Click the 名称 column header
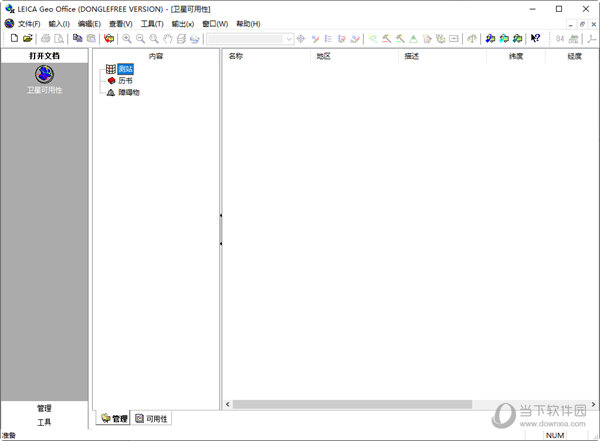Screen dimensions: 600x441 (267, 56)
